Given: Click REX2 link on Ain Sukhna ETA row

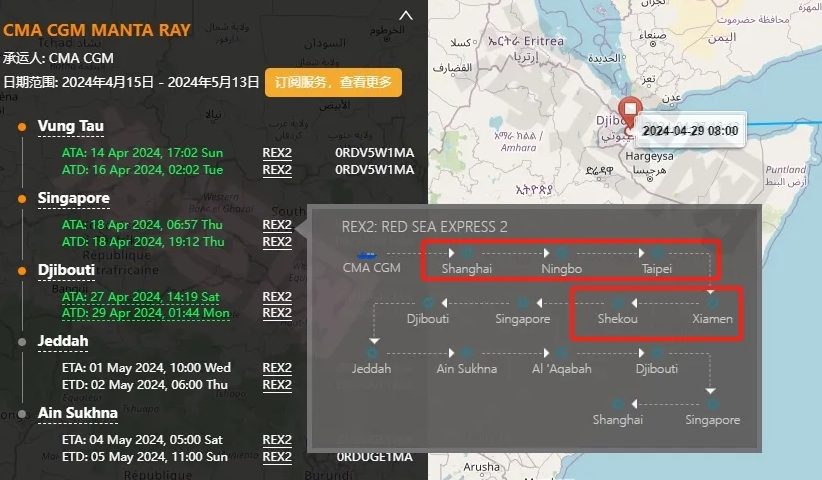Looking at the screenshot, I should tap(277, 440).
